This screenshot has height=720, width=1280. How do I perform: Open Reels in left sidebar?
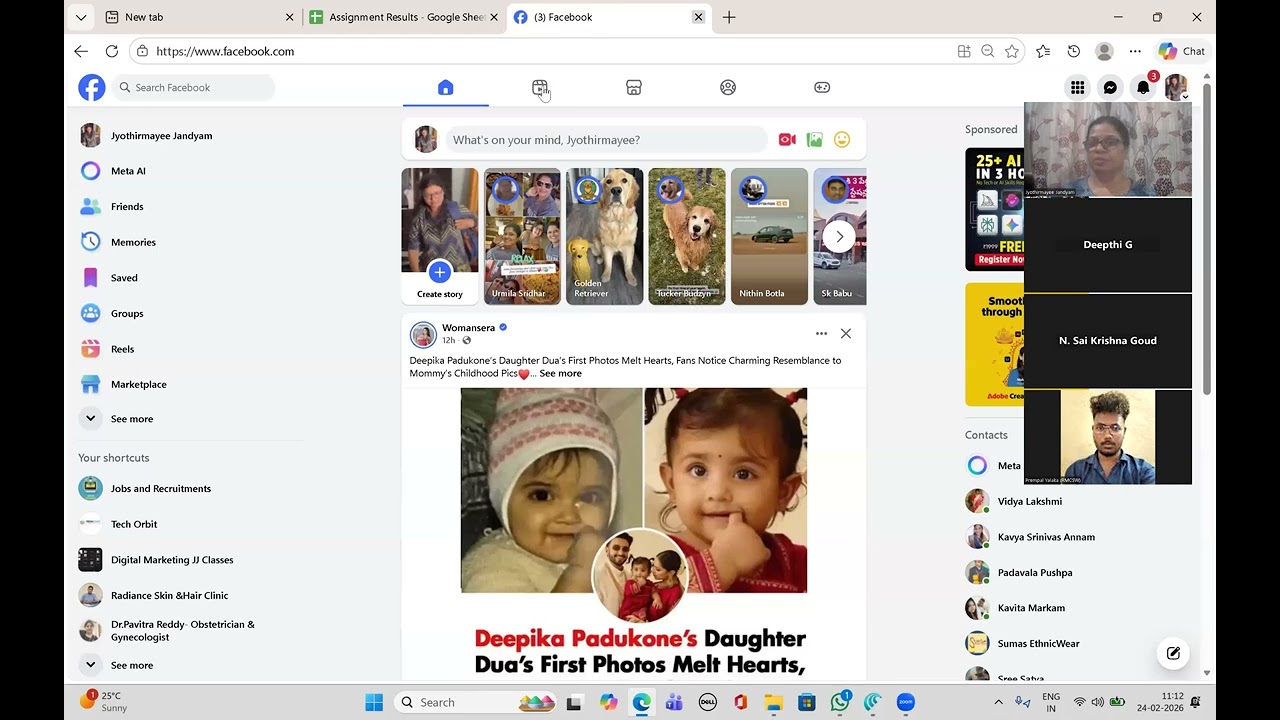tap(122, 349)
